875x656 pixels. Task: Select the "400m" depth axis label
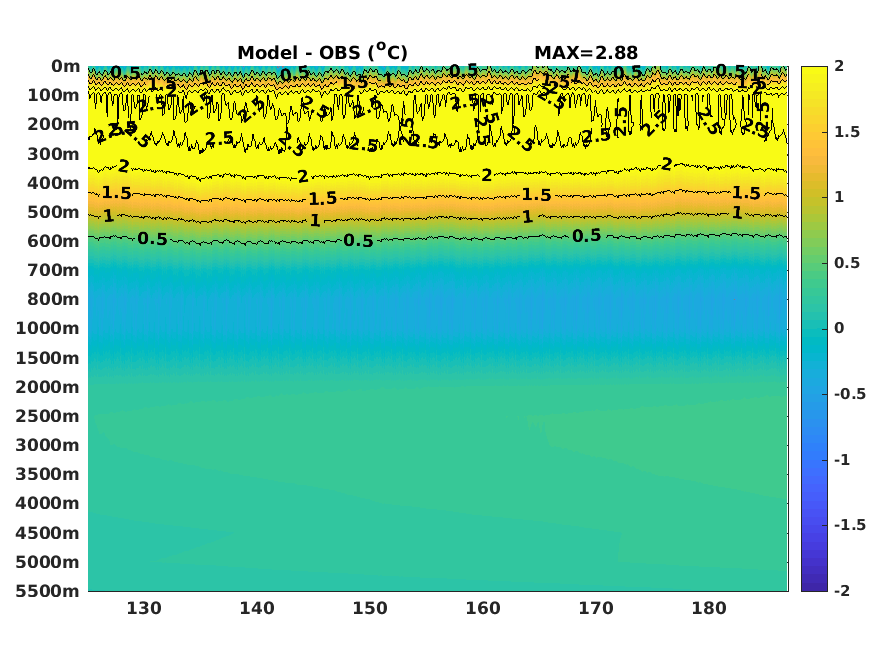click(54, 182)
